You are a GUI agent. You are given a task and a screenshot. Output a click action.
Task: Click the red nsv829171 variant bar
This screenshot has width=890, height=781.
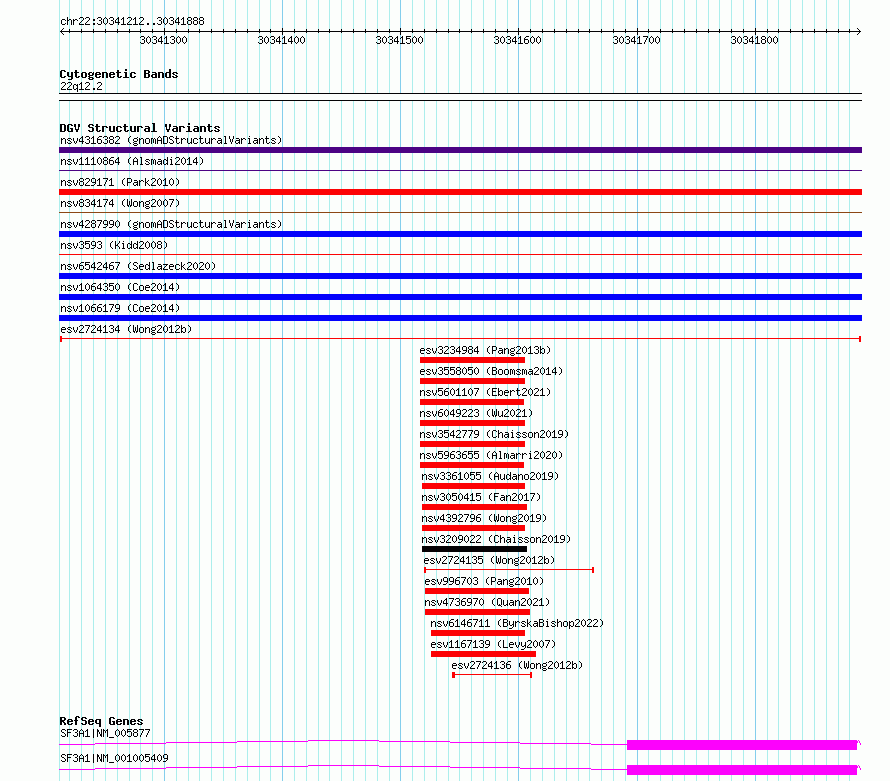click(x=460, y=192)
